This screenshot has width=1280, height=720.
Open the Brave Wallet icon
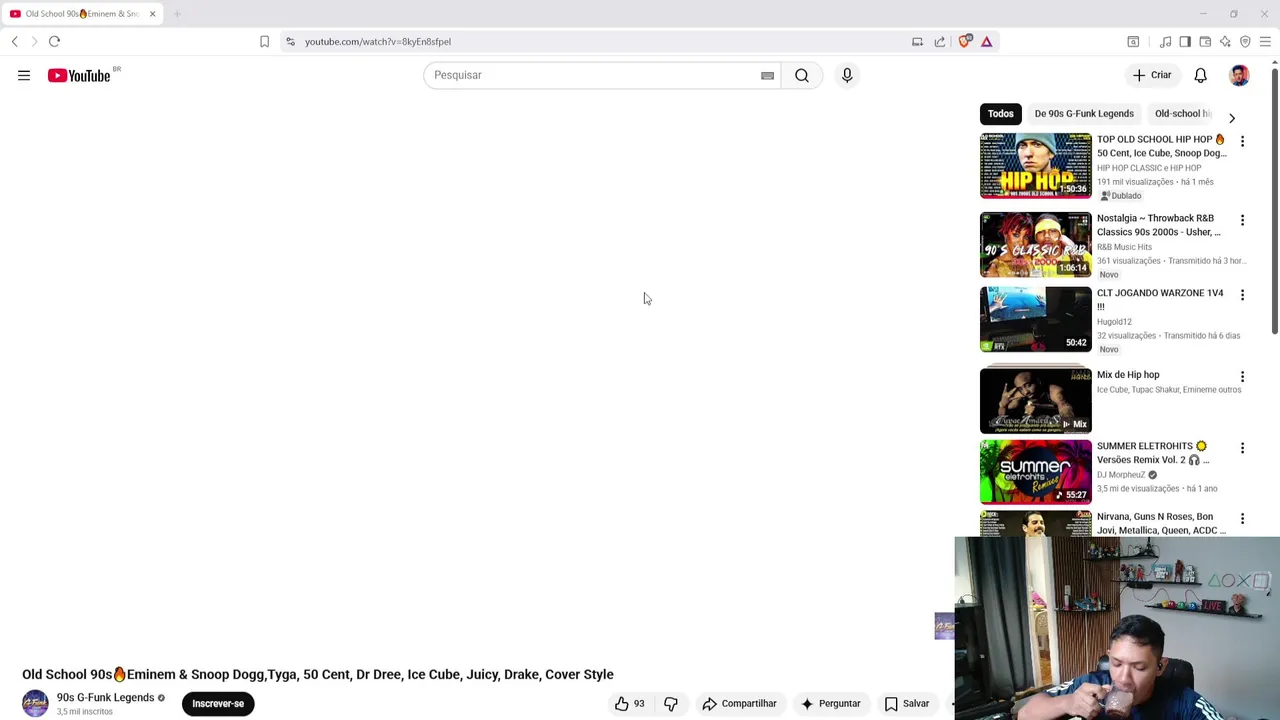point(1205,41)
